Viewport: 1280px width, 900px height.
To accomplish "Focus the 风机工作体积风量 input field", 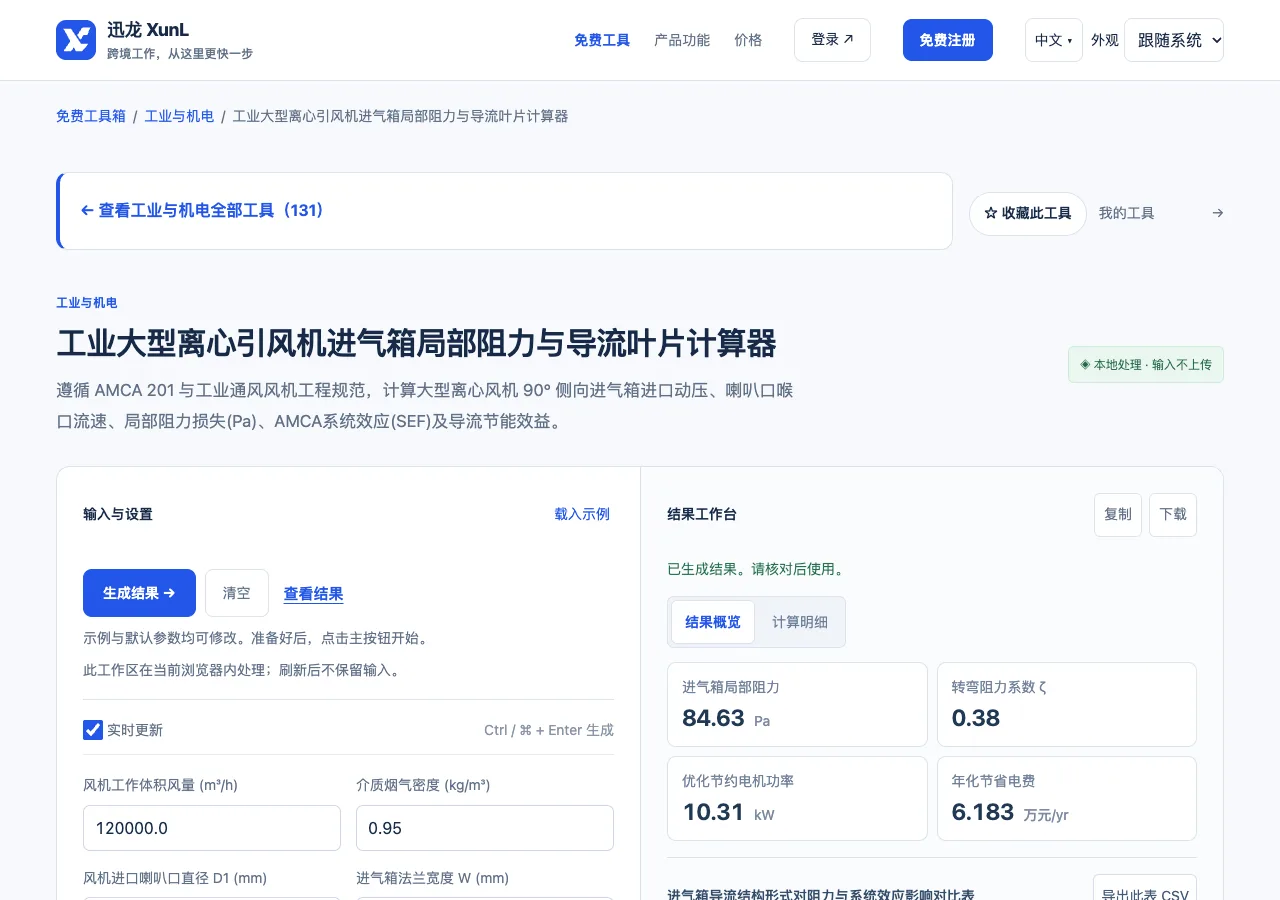I will 212,828.
